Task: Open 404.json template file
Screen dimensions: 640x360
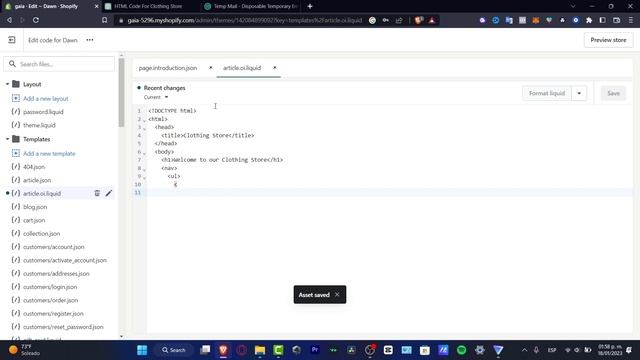Action: click(34, 167)
